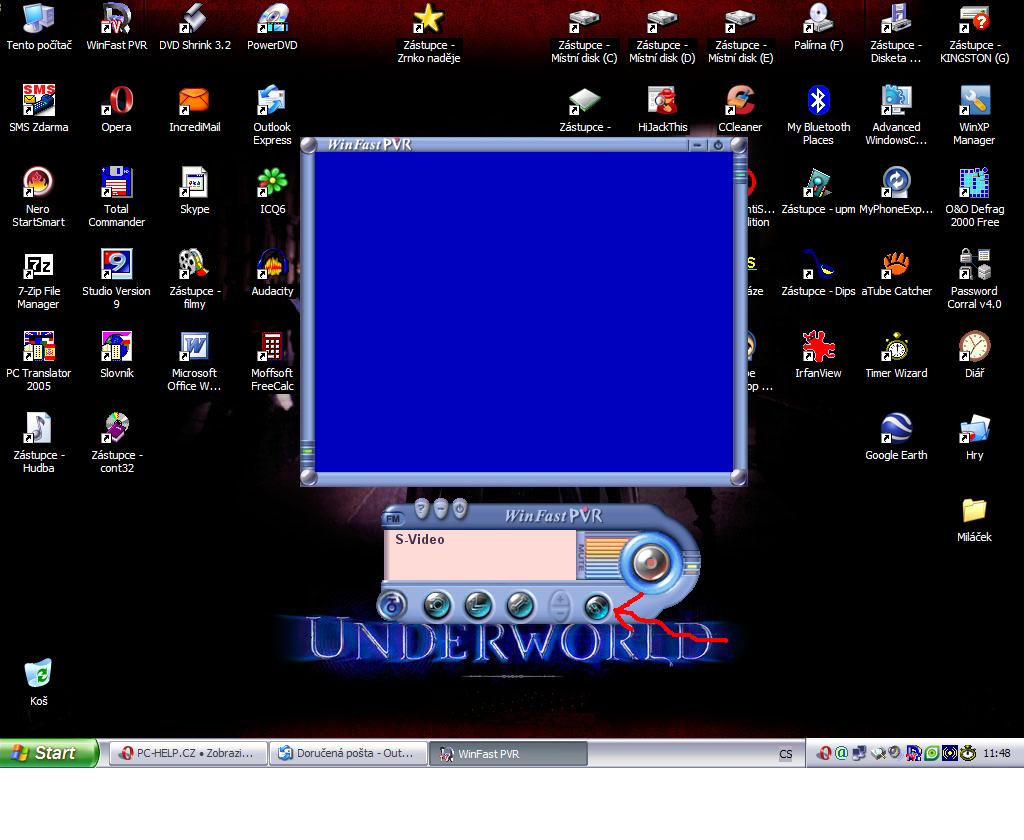
Task: Switch to FM radio mode
Action: click(393, 518)
